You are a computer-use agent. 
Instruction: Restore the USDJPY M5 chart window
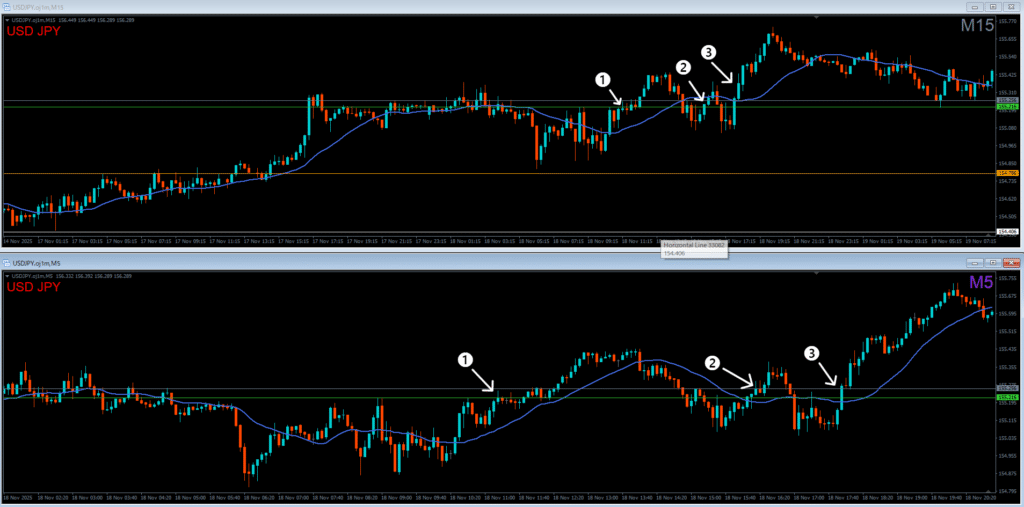pos(993,262)
